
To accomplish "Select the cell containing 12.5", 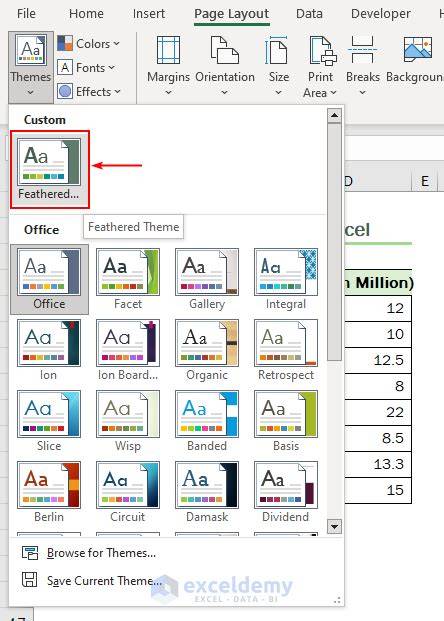I will pos(378,360).
